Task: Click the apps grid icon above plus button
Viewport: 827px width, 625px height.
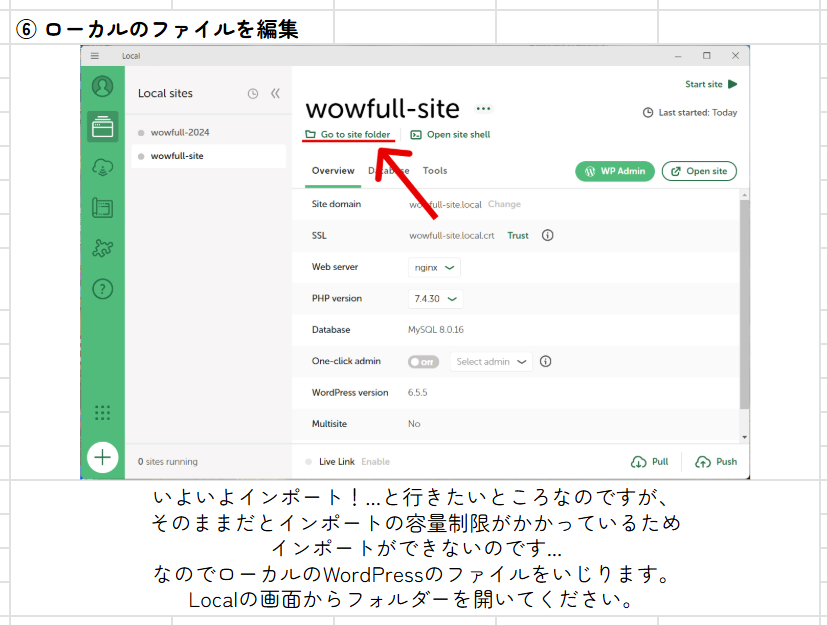Action: pyautogui.click(x=102, y=414)
